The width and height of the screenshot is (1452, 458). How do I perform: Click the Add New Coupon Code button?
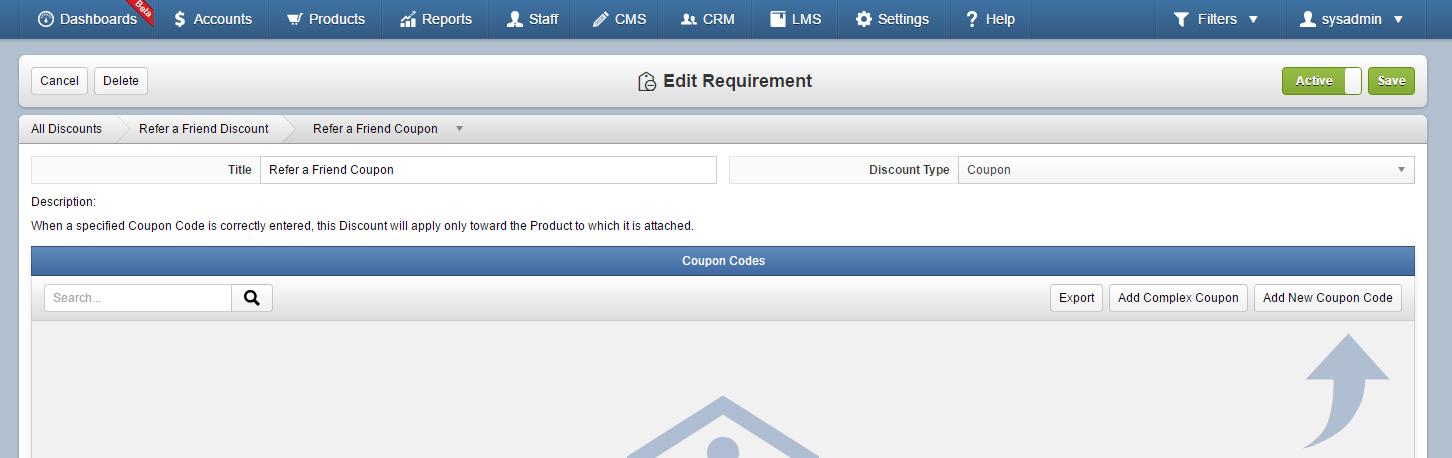point(1328,298)
